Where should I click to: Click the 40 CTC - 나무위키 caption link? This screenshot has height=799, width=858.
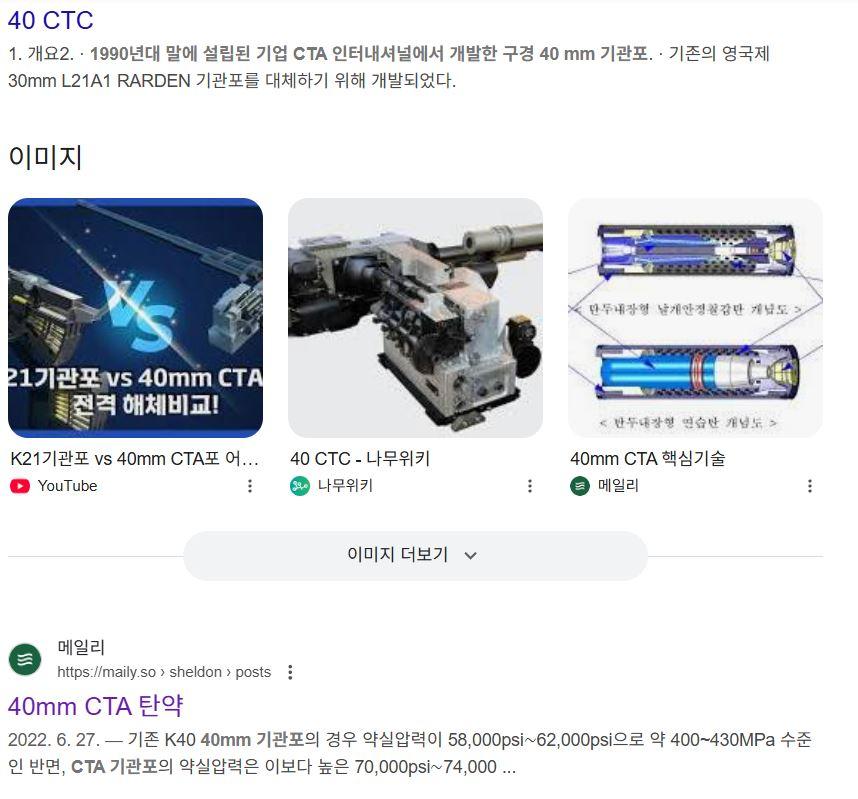click(x=360, y=459)
